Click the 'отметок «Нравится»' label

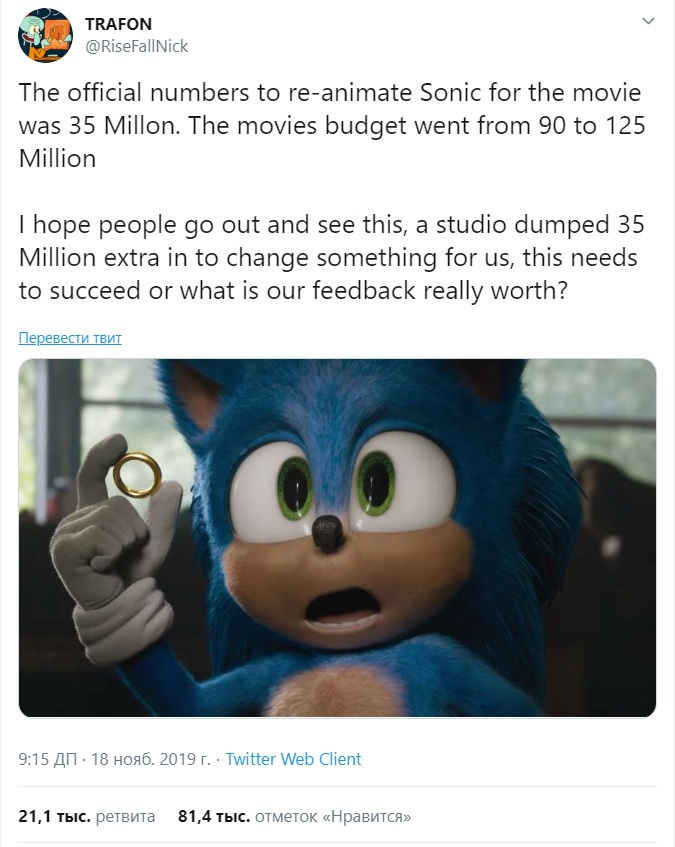pyautogui.click(x=334, y=816)
